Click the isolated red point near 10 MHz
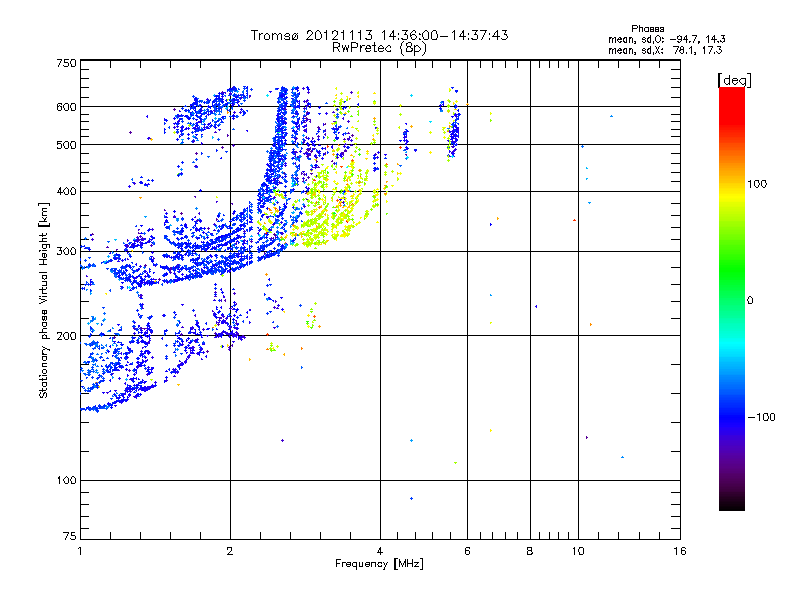 click(x=574, y=220)
